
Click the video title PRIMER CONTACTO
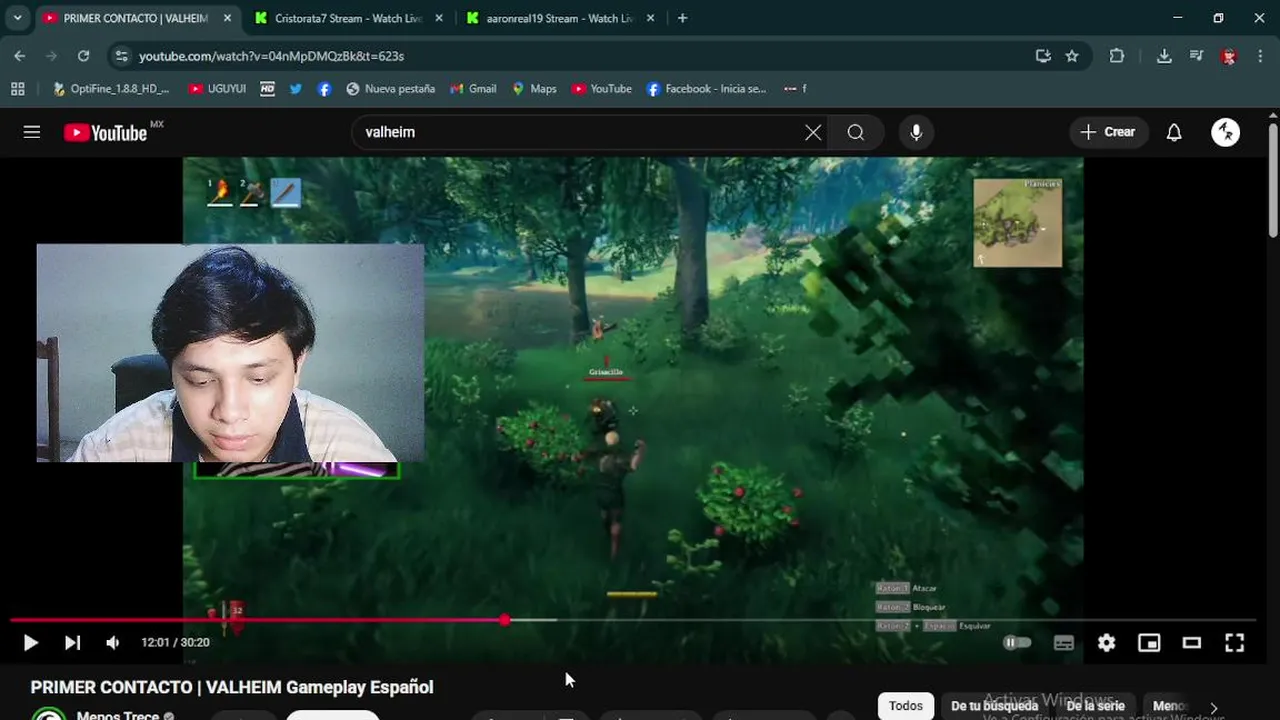click(x=232, y=687)
